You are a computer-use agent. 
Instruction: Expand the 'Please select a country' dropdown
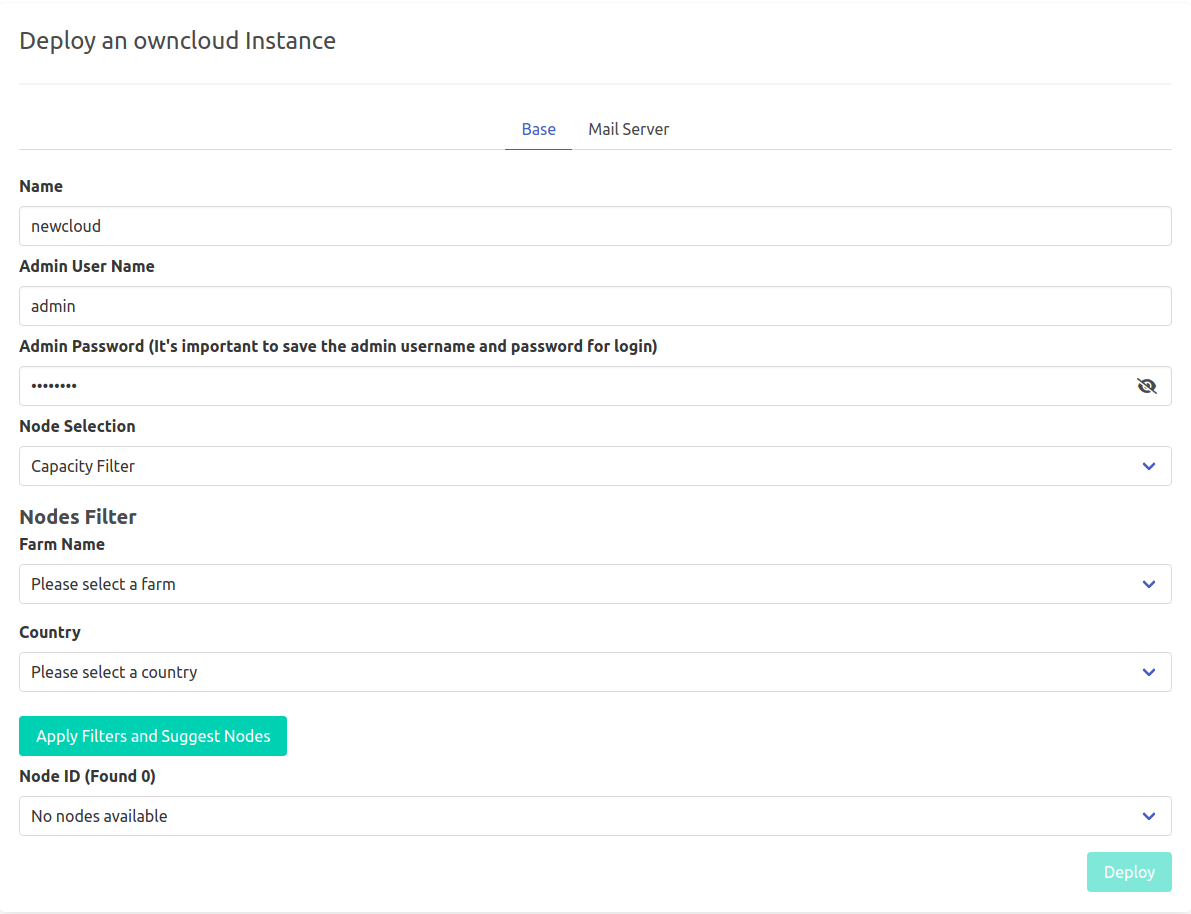[x=580, y=672]
